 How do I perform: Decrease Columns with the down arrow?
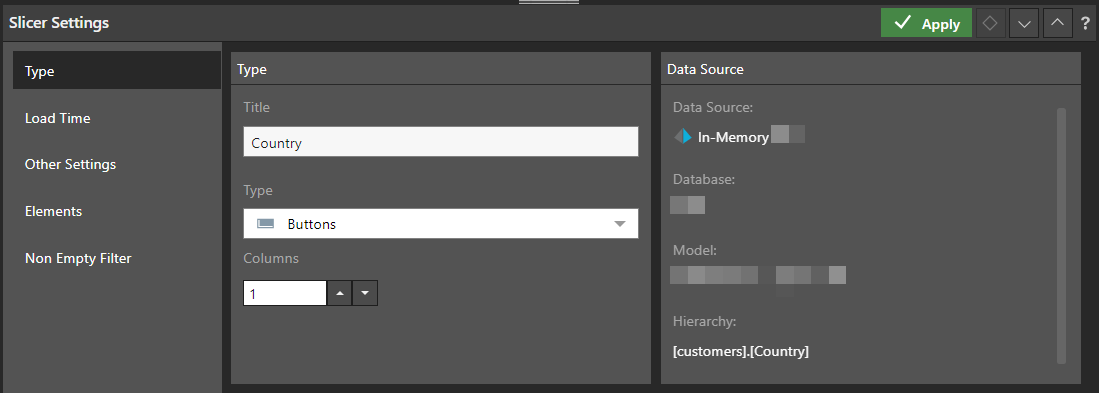click(x=365, y=294)
